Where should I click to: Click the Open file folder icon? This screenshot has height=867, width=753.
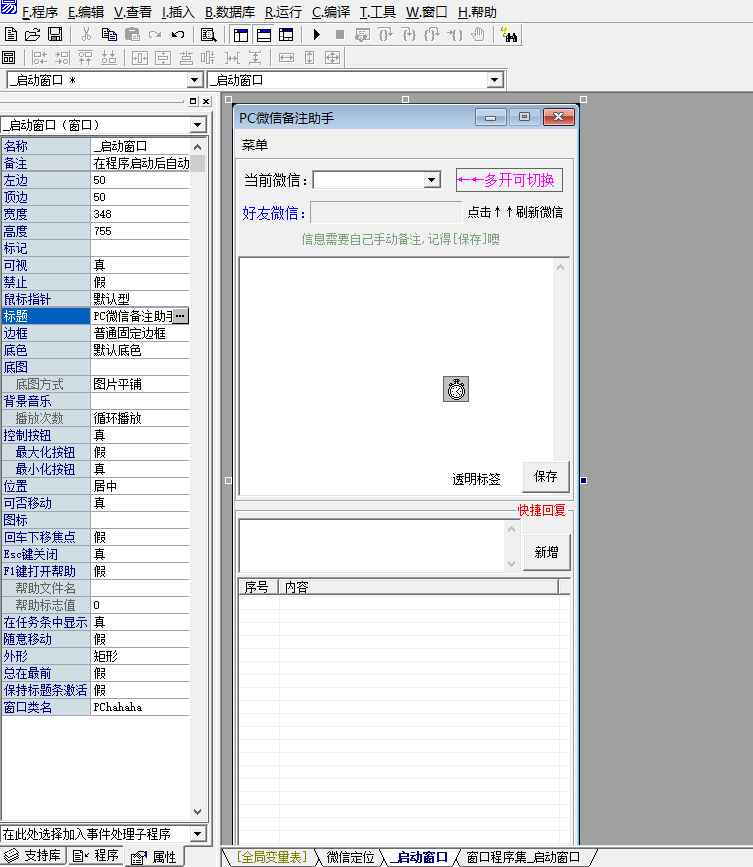tap(33, 34)
